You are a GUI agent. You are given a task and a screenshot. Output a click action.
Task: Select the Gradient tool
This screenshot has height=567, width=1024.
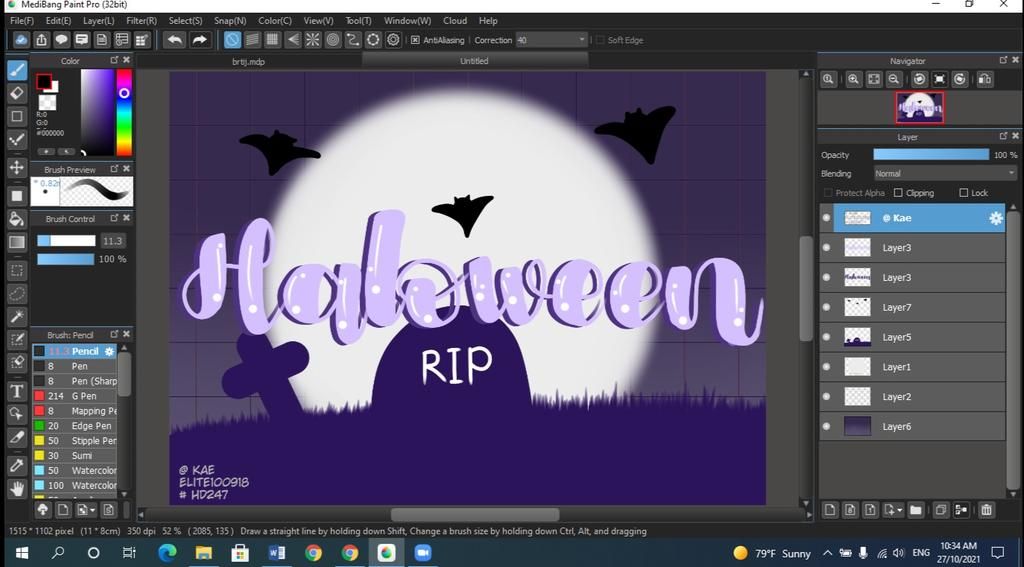(17, 242)
